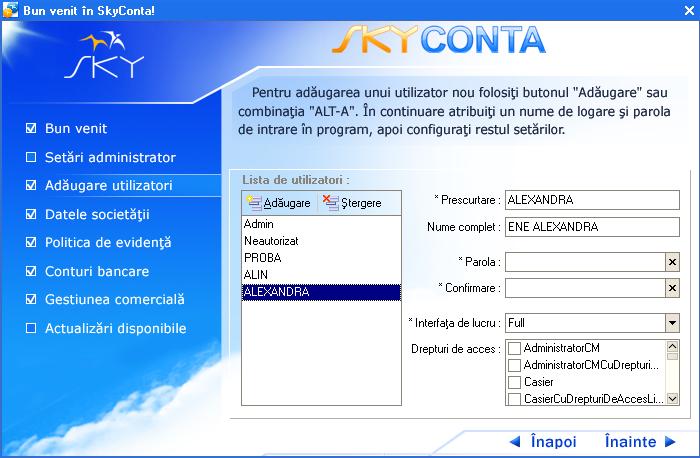Click the Prescurtare input field

click(x=592, y=200)
